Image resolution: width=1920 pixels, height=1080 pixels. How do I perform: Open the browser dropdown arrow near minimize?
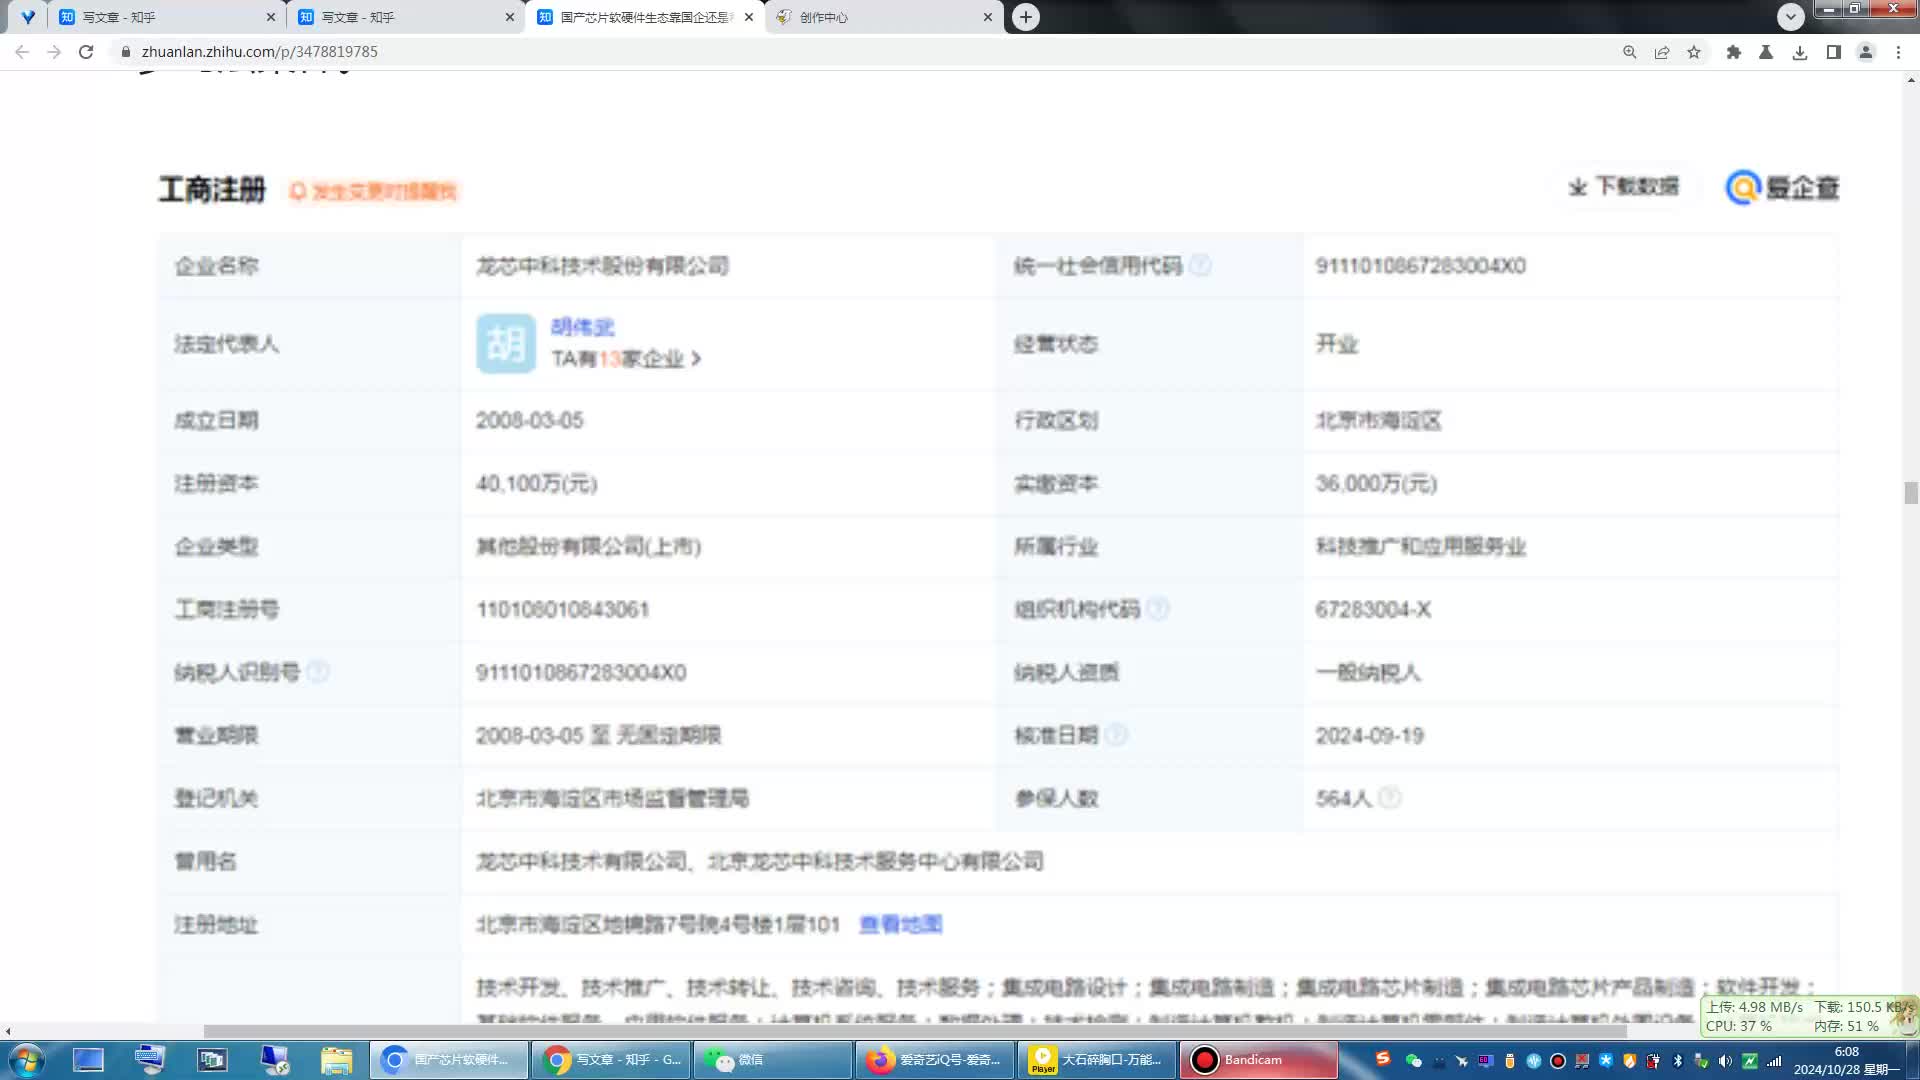pos(1790,16)
